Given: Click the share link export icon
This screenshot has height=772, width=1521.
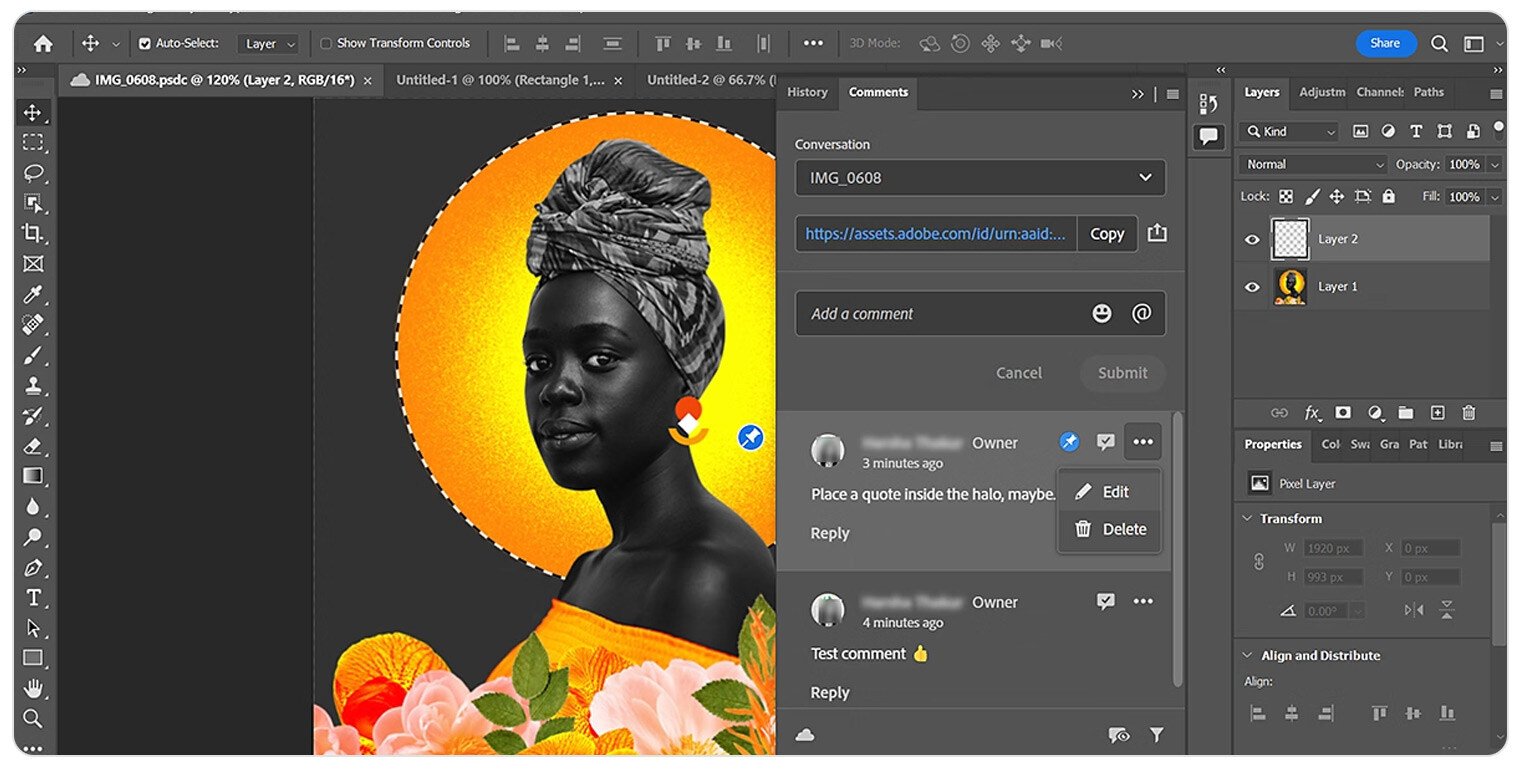Looking at the screenshot, I should click(1157, 233).
